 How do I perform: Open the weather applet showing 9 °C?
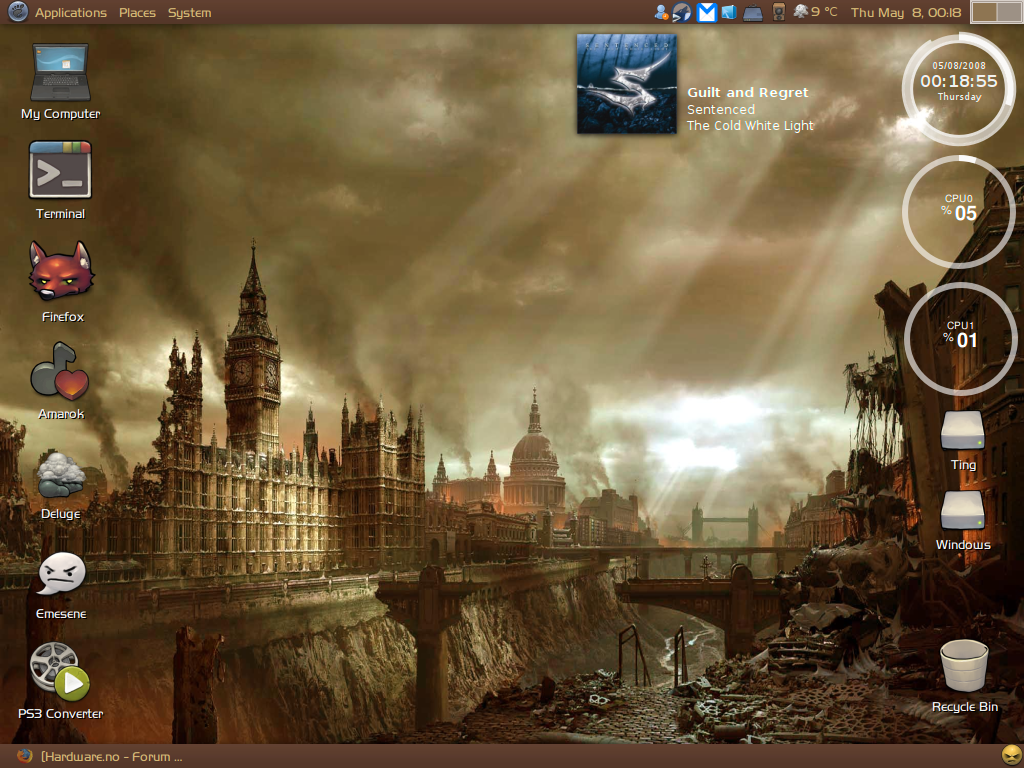pos(815,12)
